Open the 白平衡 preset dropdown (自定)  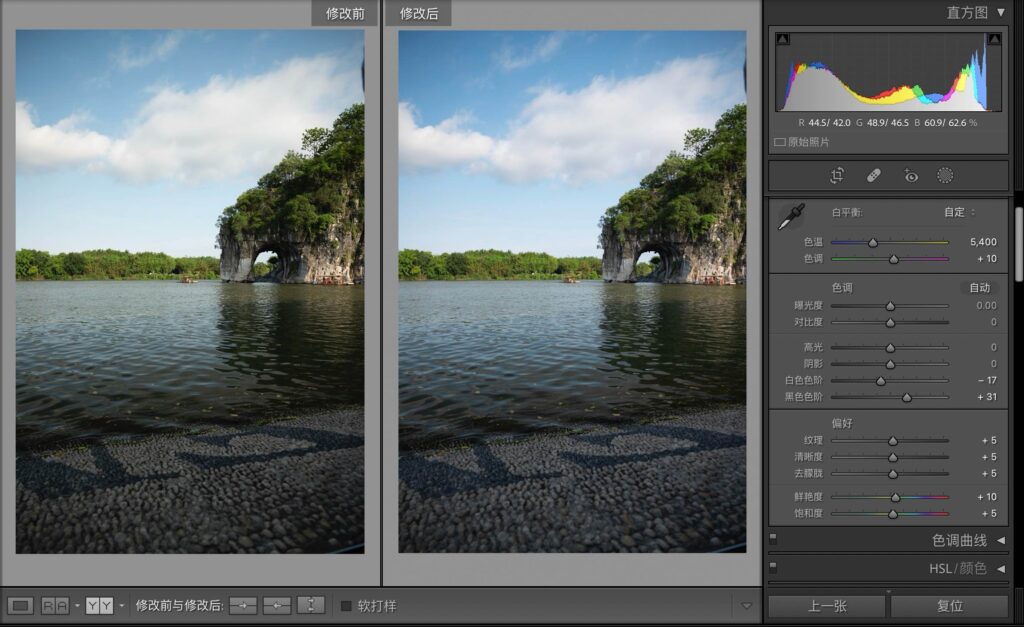[959, 212]
